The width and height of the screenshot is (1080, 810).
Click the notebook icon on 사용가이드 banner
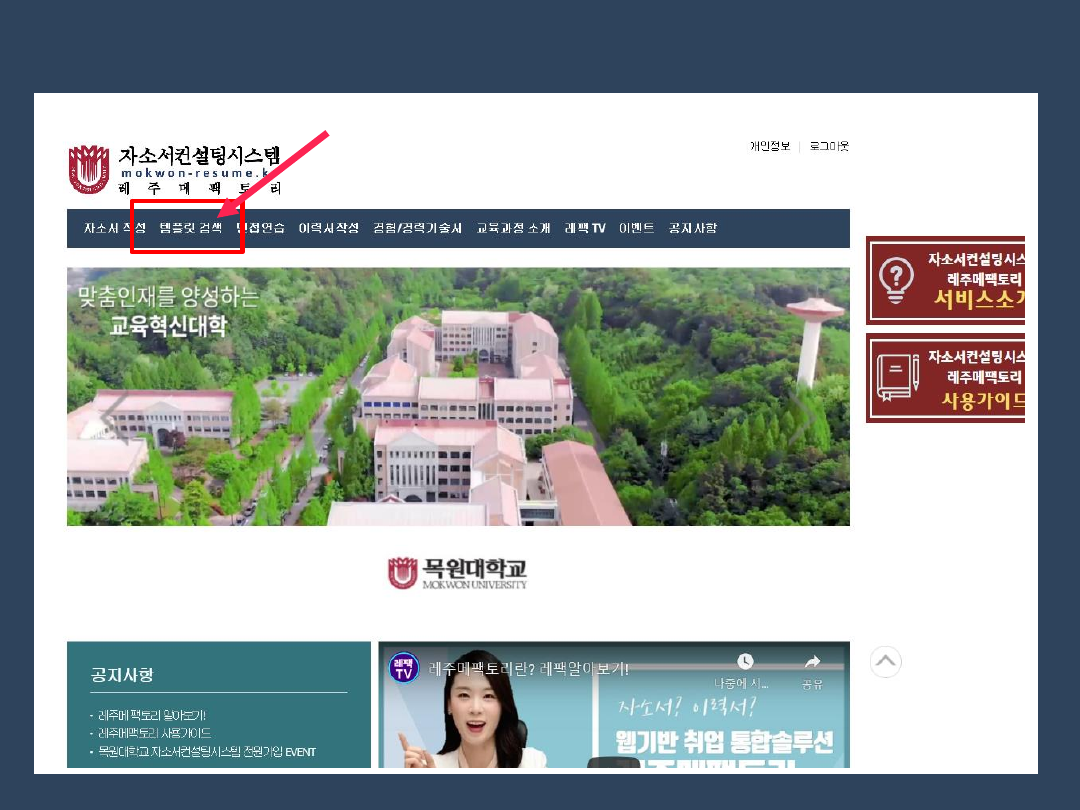[x=897, y=376]
